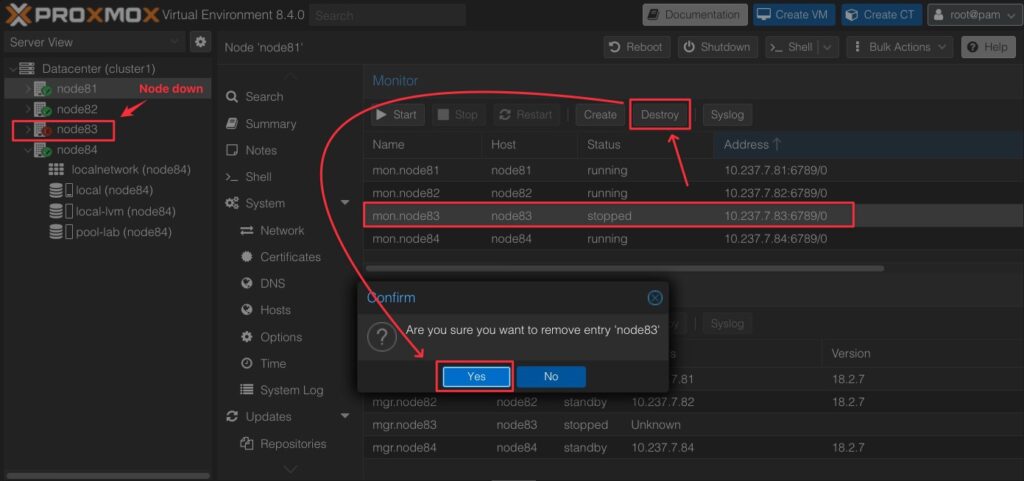Select the mon.node82 row
This screenshot has height=481, width=1024.
coord(694,193)
